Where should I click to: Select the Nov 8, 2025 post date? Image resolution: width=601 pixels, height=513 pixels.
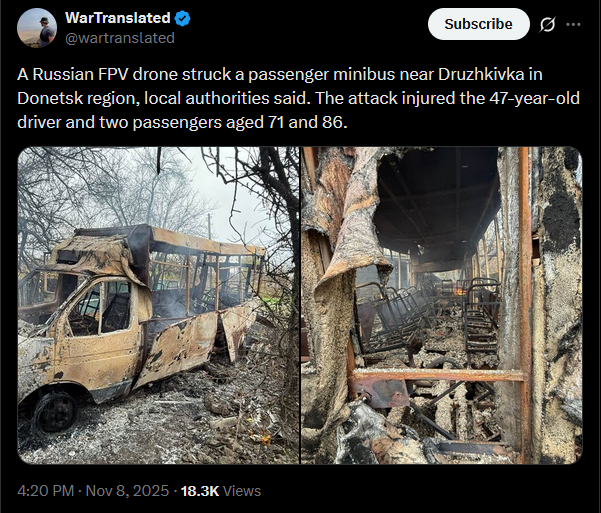click(x=127, y=491)
